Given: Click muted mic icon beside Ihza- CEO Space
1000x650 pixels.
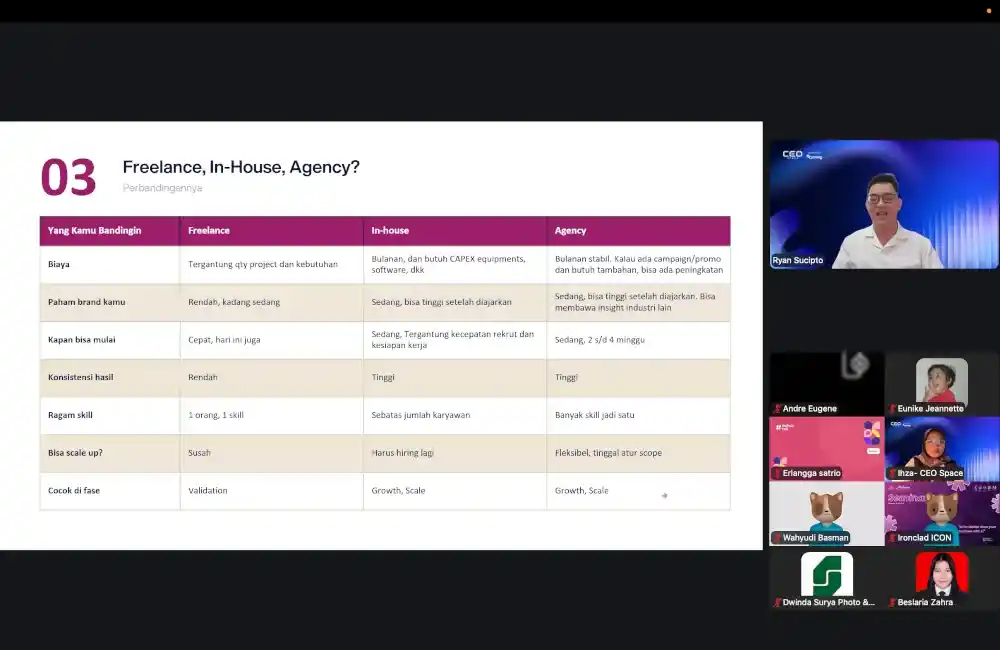Looking at the screenshot, I should coord(893,473).
